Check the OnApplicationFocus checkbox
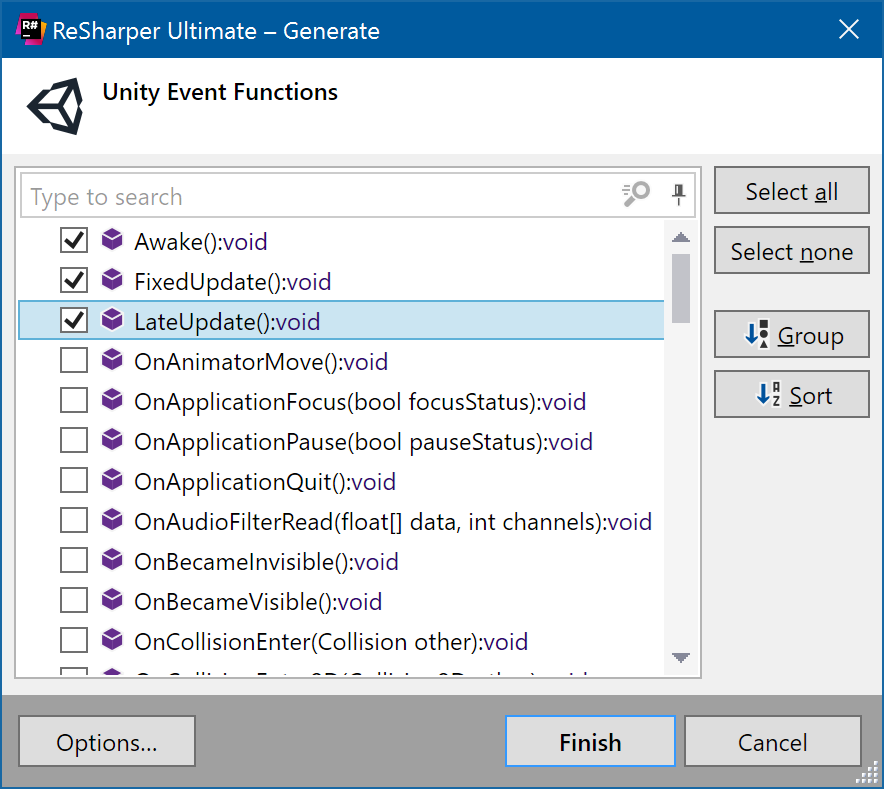This screenshot has height=789, width=884. pyautogui.click(x=74, y=400)
